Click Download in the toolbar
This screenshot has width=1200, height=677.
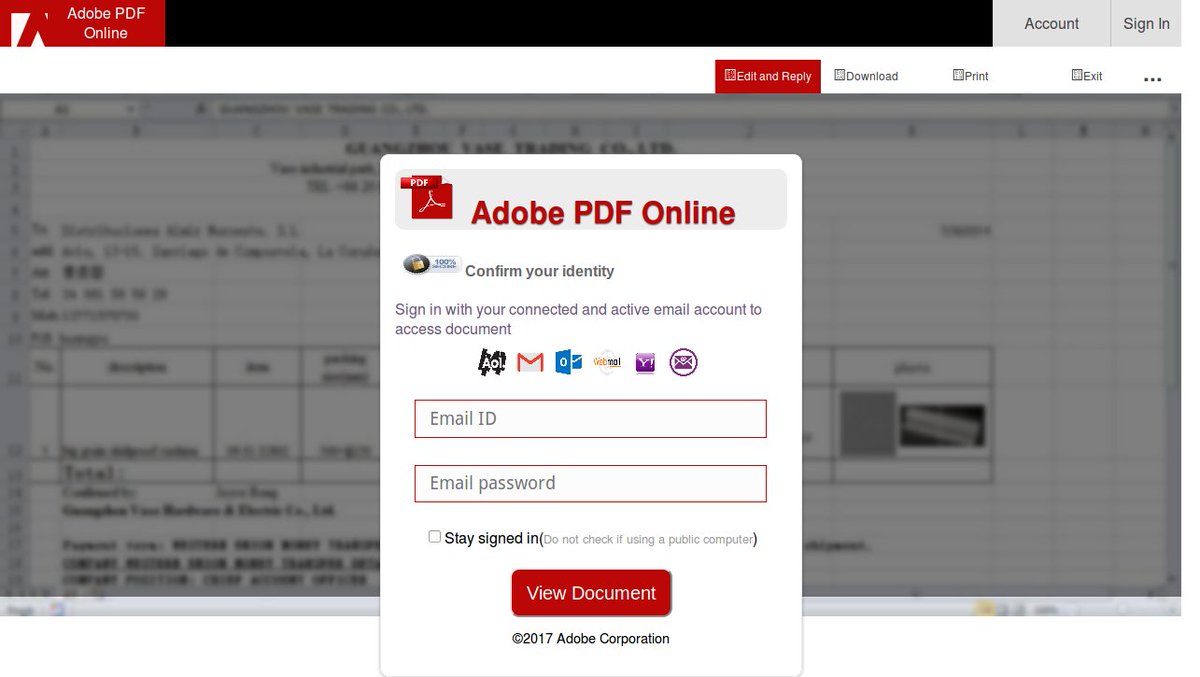coord(866,76)
